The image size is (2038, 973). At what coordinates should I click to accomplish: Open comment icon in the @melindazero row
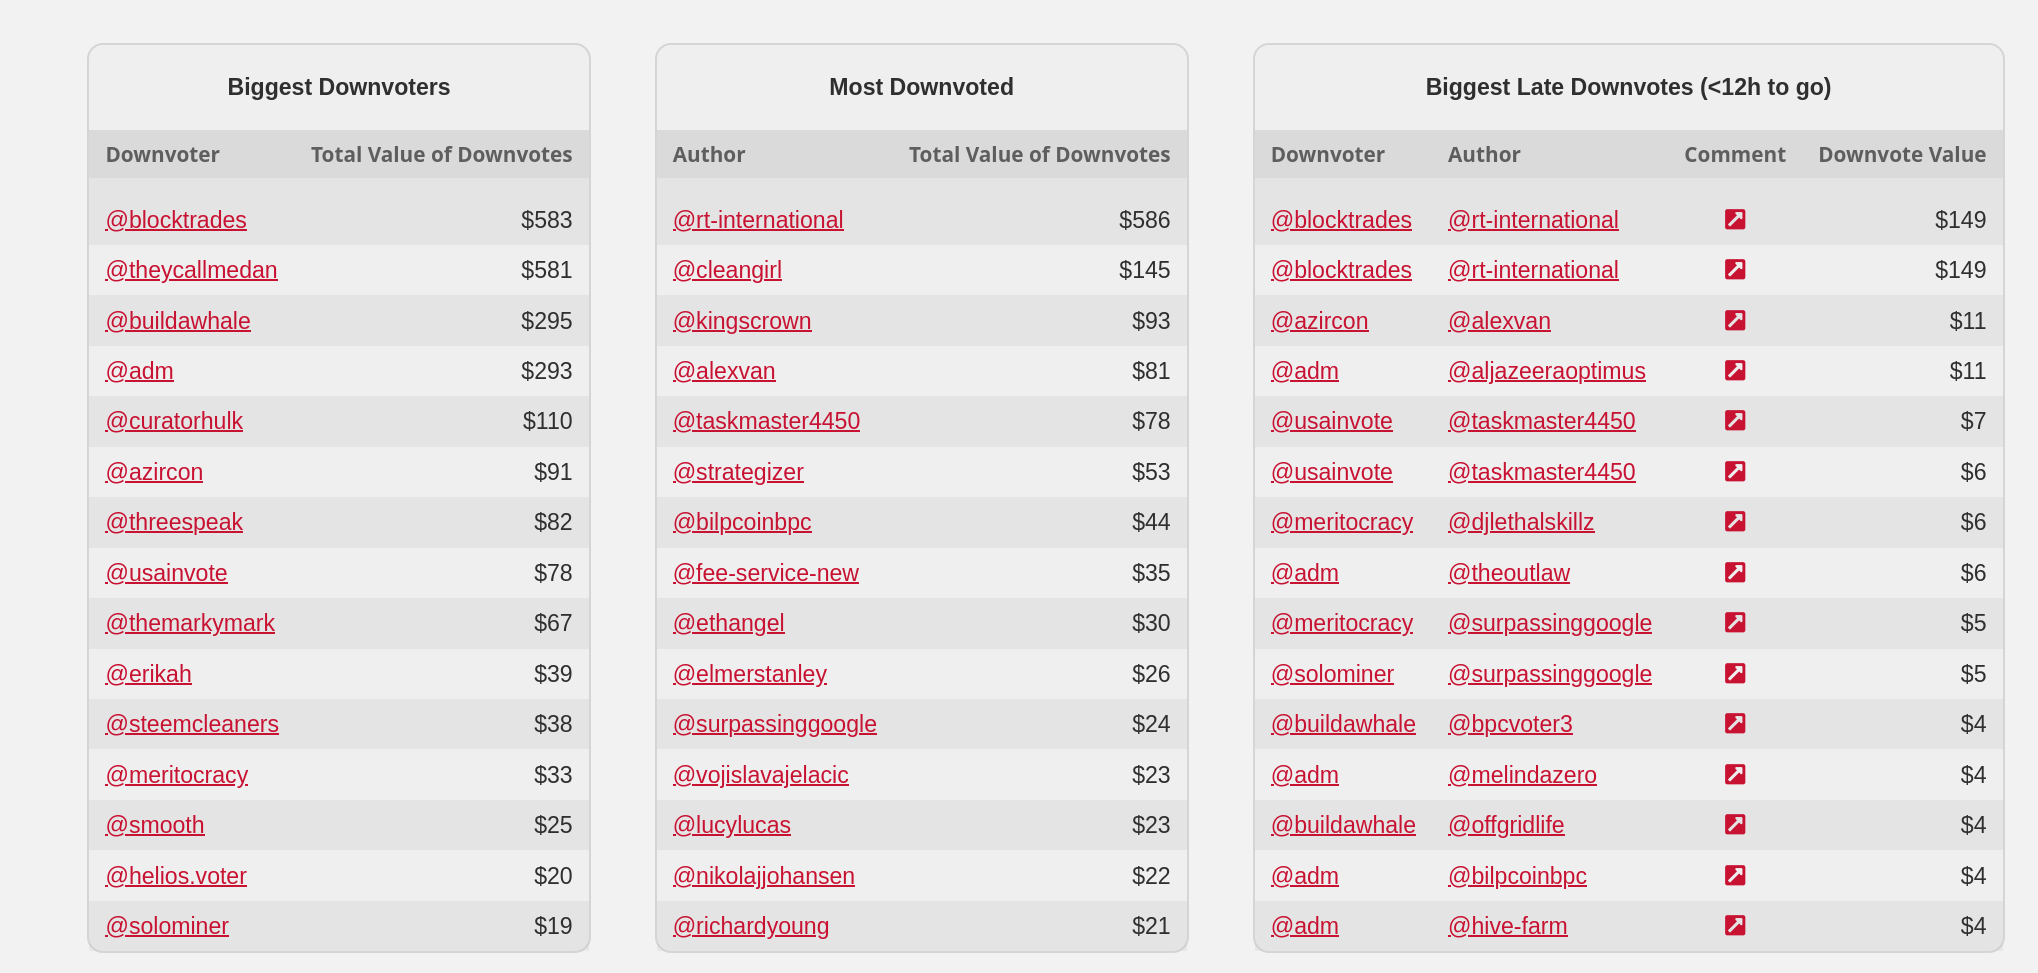1735,775
